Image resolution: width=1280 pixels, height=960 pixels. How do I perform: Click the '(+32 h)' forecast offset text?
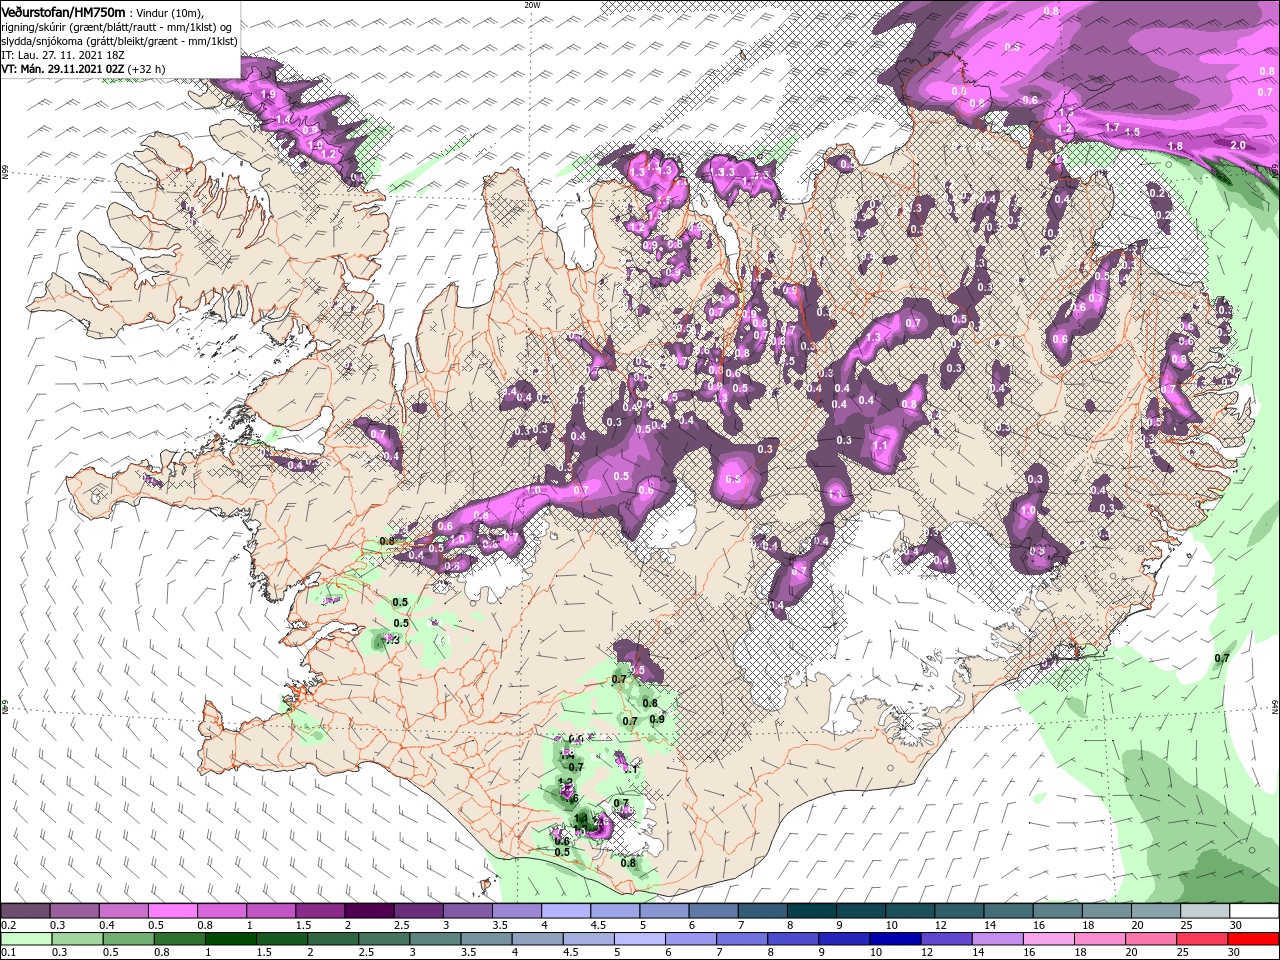[x=146, y=69]
